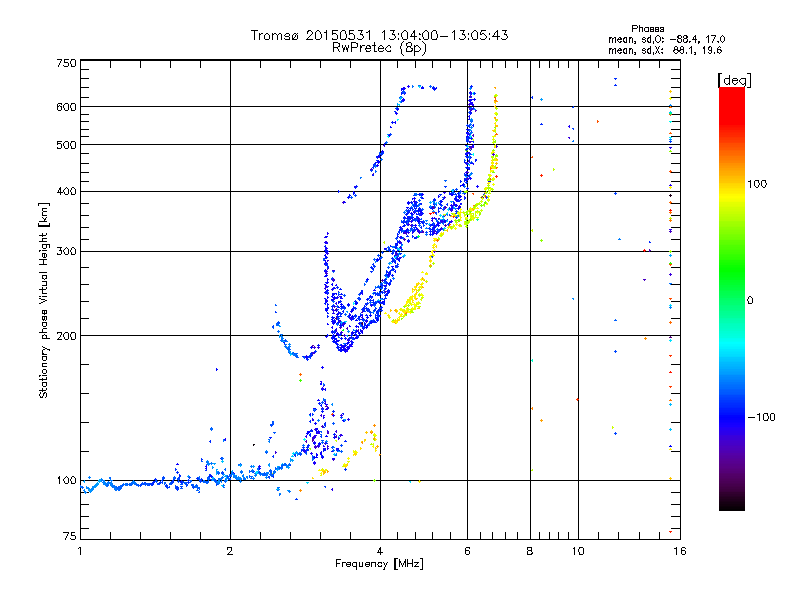Click the '600' y-axis tick label
Viewport: 800px width, 600px height.
pyautogui.click(x=66, y=107)
